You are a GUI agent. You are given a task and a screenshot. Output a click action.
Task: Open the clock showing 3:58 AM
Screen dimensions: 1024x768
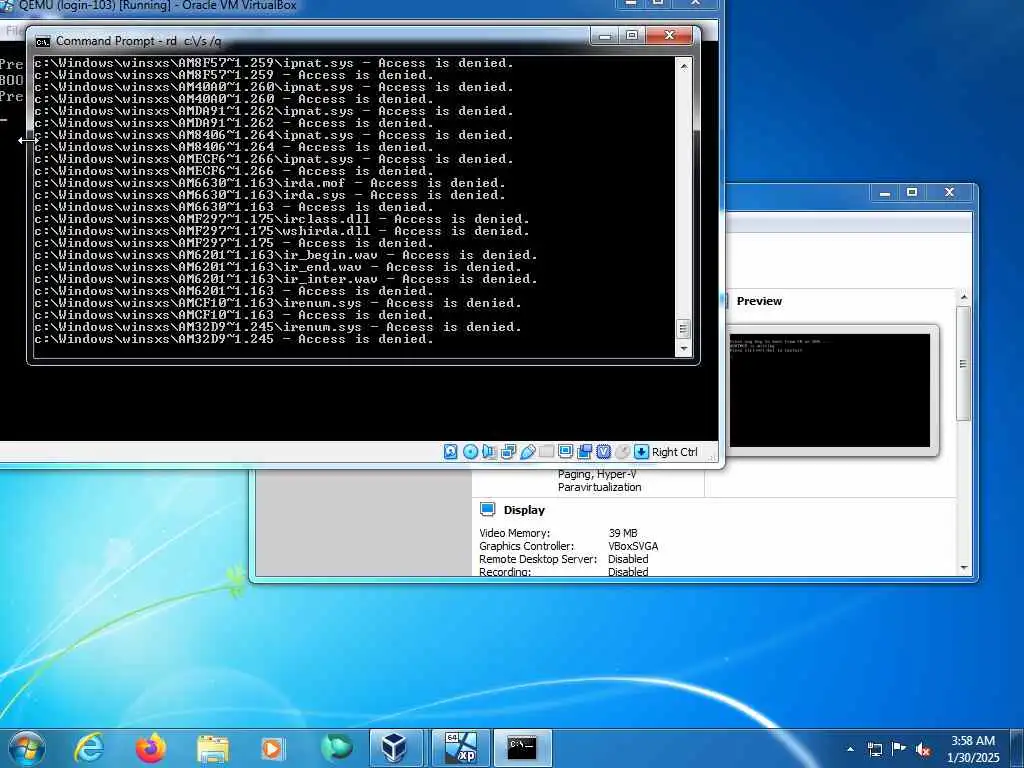973,741
